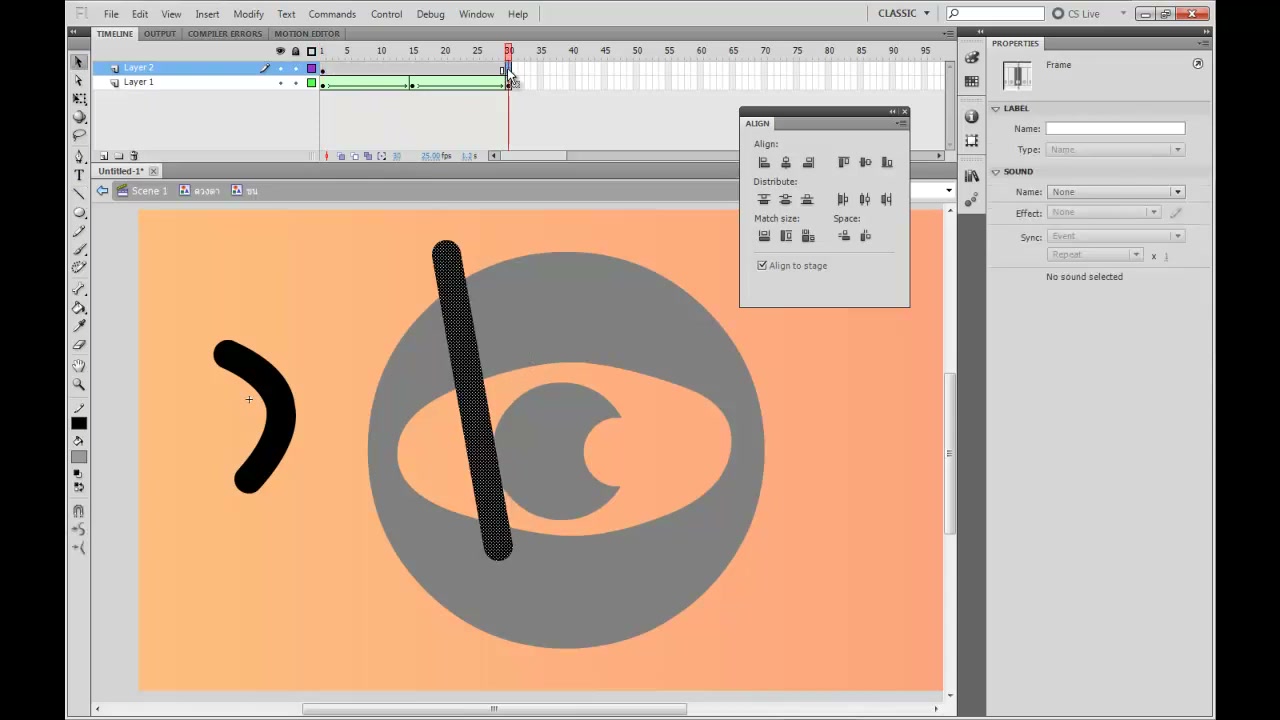The height and width of the screenshot is (720, 1280).
Task: Open the Info panel icon
Action: point(972,117)
